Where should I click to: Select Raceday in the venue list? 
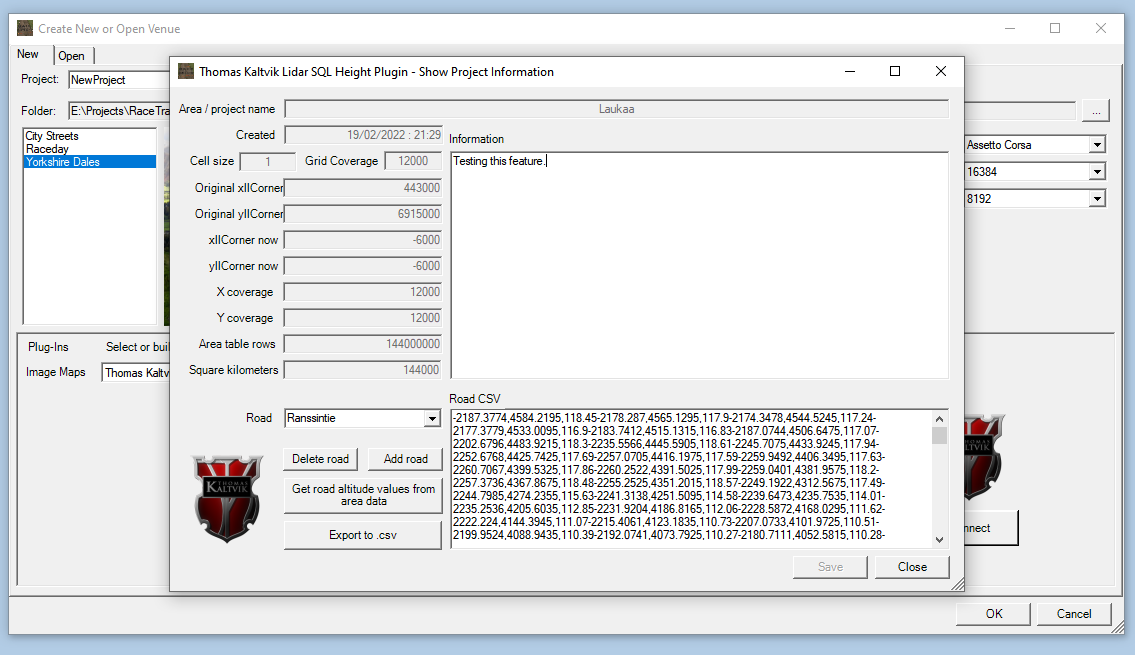(x=47, y=149)
